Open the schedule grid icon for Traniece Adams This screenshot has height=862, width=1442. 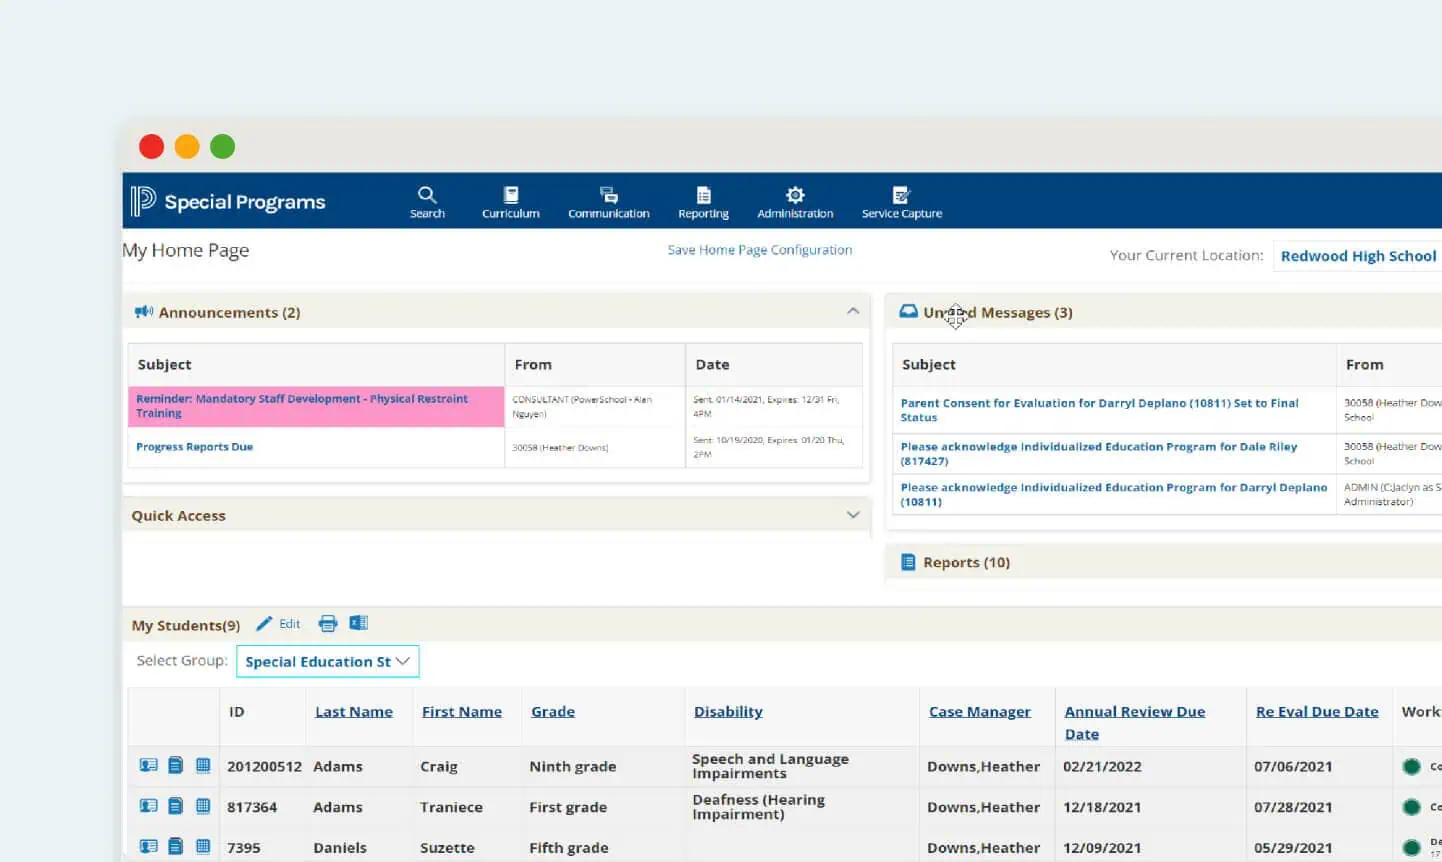(x=204, y=805)
